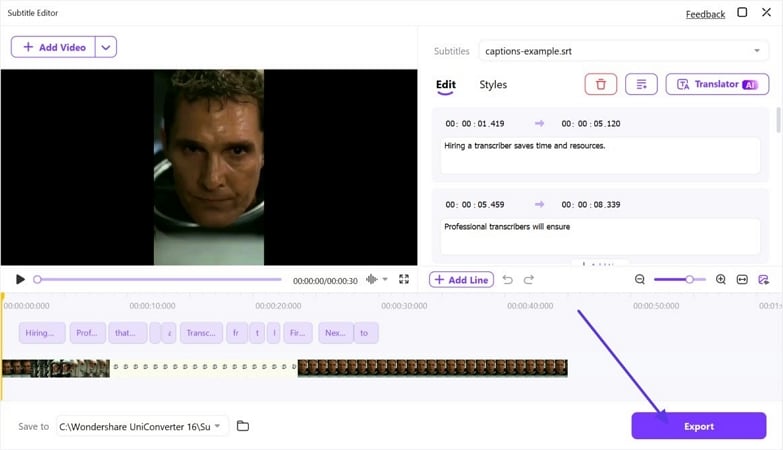Open the Add Video dropdown arrow
The image size is (783, 450).
click(106, 47)
